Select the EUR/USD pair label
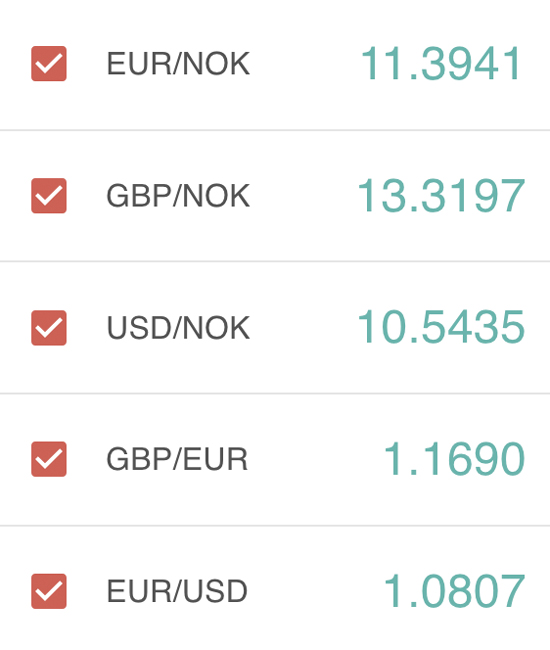The width and height of the screenshot is (550, 650). 177,591
